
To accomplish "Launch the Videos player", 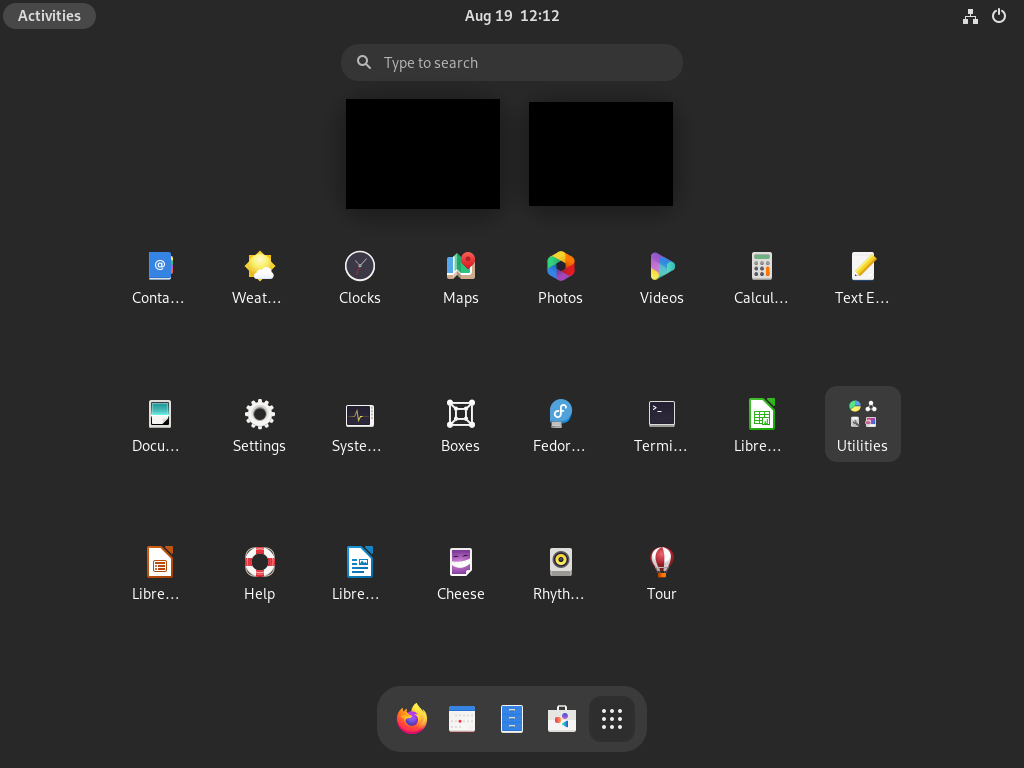I will tap(662, 277).
